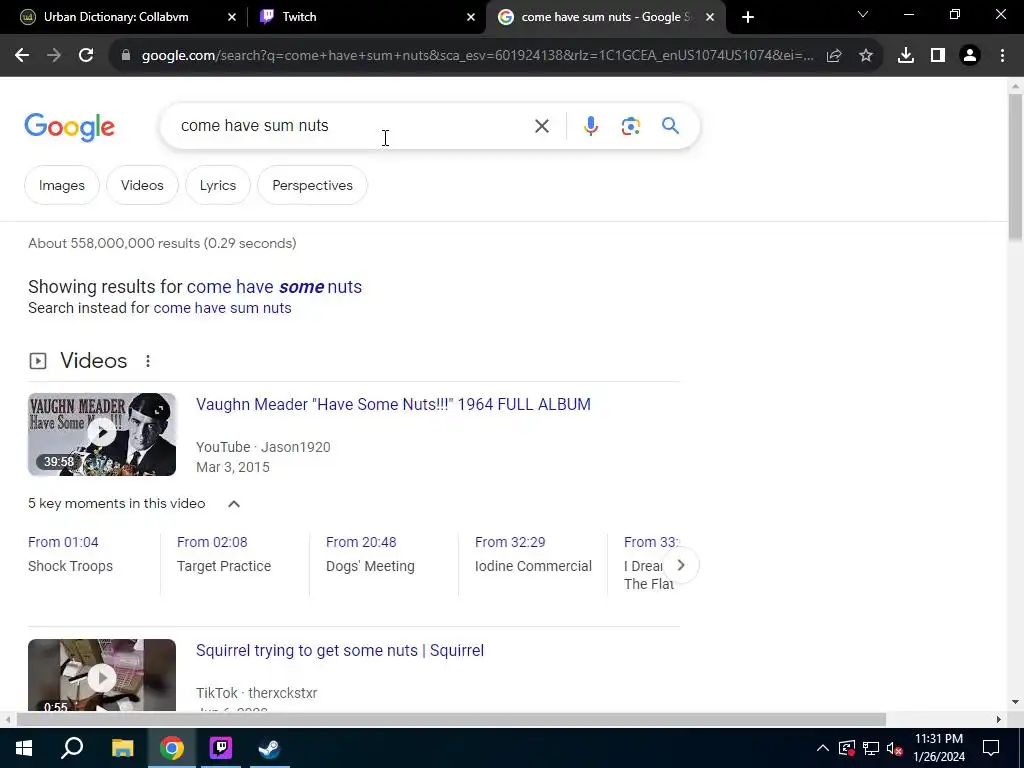This screenshot has width=1024, height=768.
Task: Filter results by Perspectives
Action: 312,185
